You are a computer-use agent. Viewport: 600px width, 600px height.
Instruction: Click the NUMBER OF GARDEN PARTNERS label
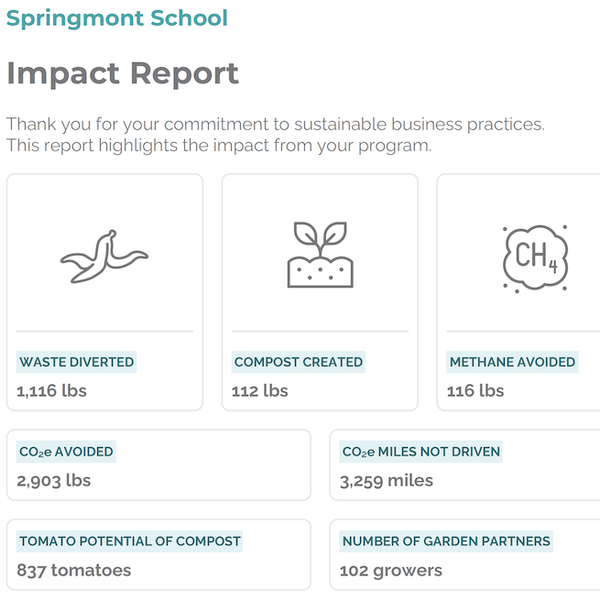pos(446,541)
